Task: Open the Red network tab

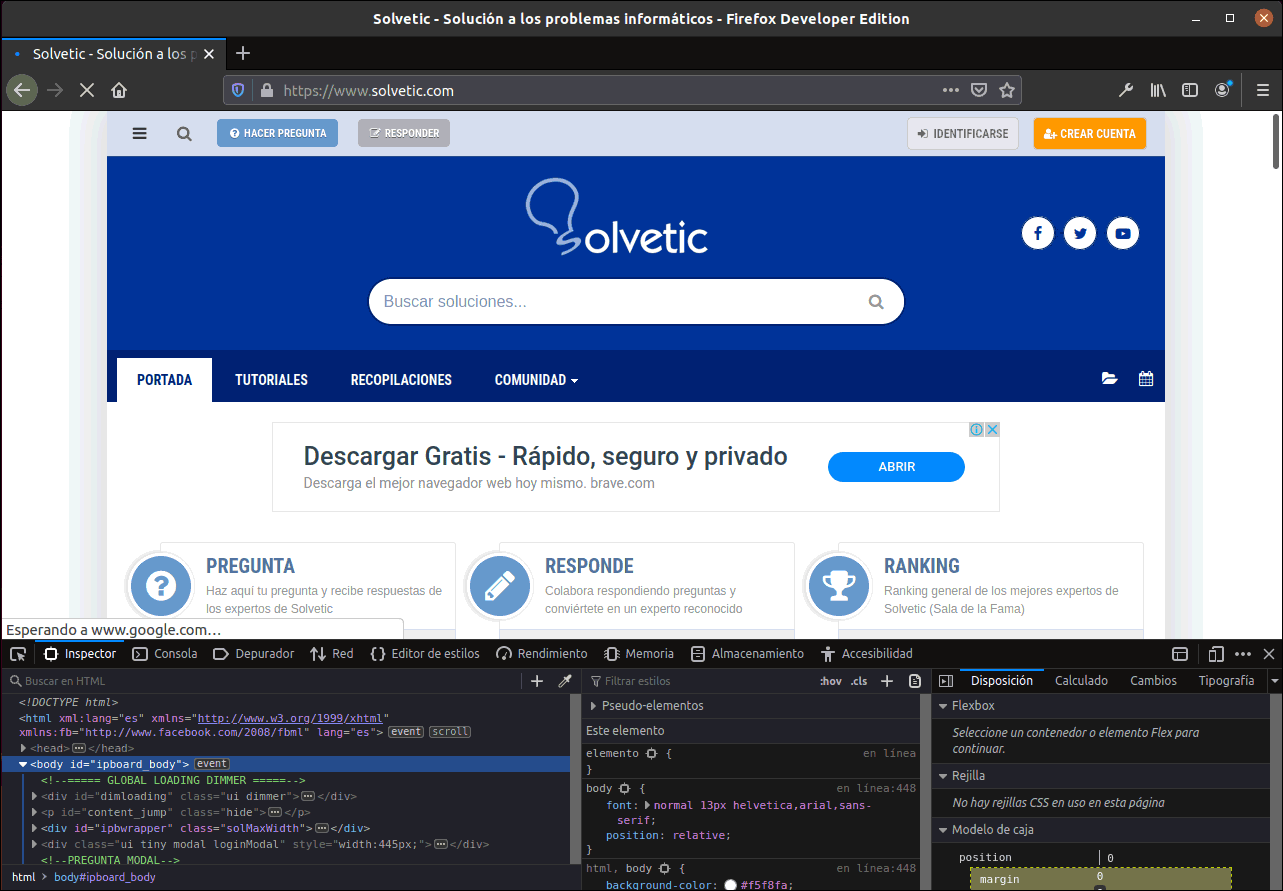Action: tap(332, 654)
